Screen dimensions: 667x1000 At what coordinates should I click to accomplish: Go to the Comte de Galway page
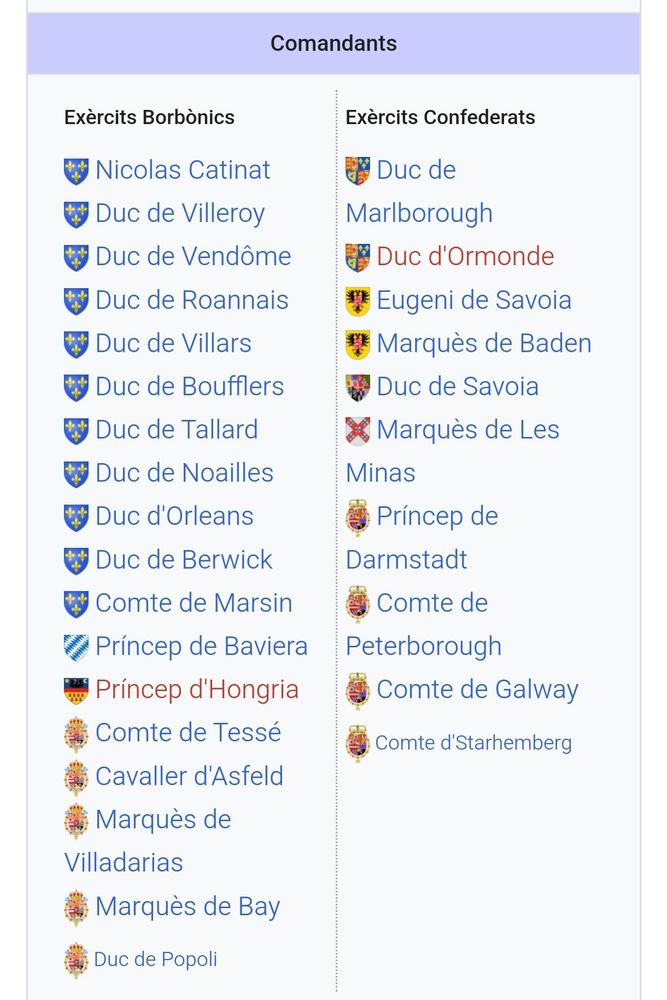click(x=477, y=689)
